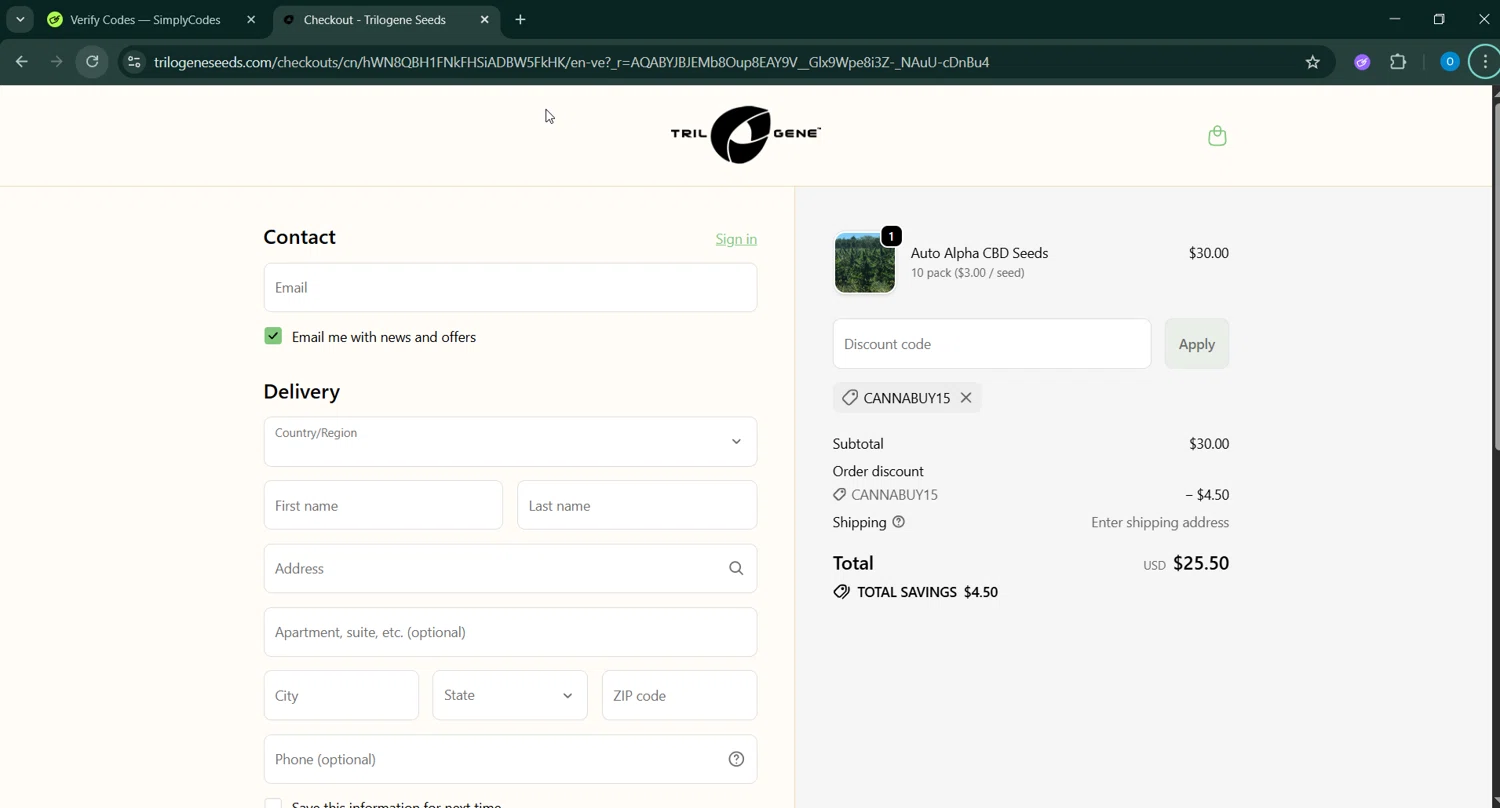Image resolution: width=1500 pixels, height=808 pixels.
Task: Click the Subtotal label
Action: [x=858, y=444]
